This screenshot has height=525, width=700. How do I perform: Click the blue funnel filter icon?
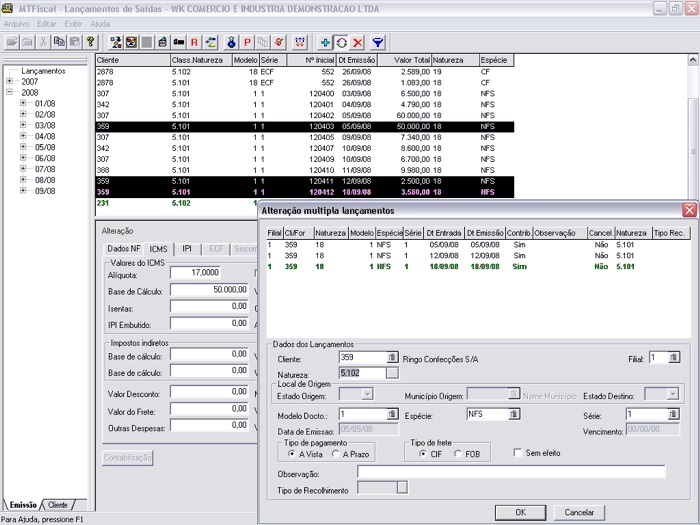click(x=378, y=42)
